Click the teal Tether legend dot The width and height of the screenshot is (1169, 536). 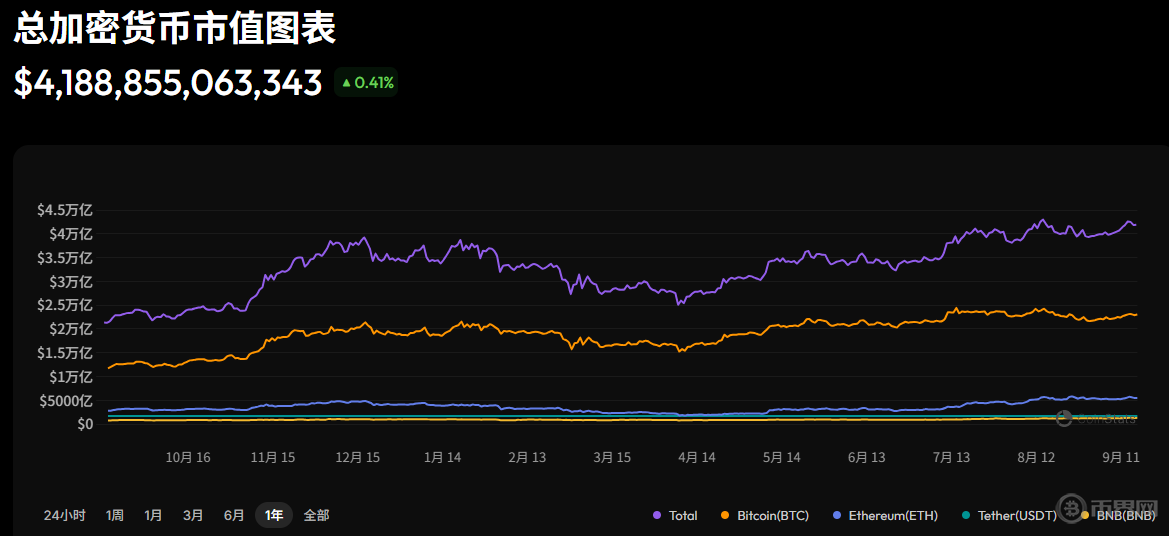pos(965,515)
